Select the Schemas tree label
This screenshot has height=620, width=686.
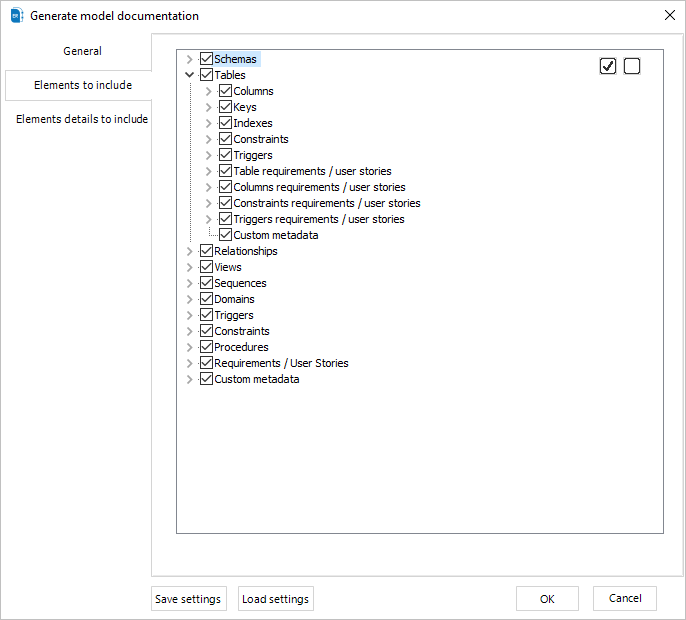point(235,59)
